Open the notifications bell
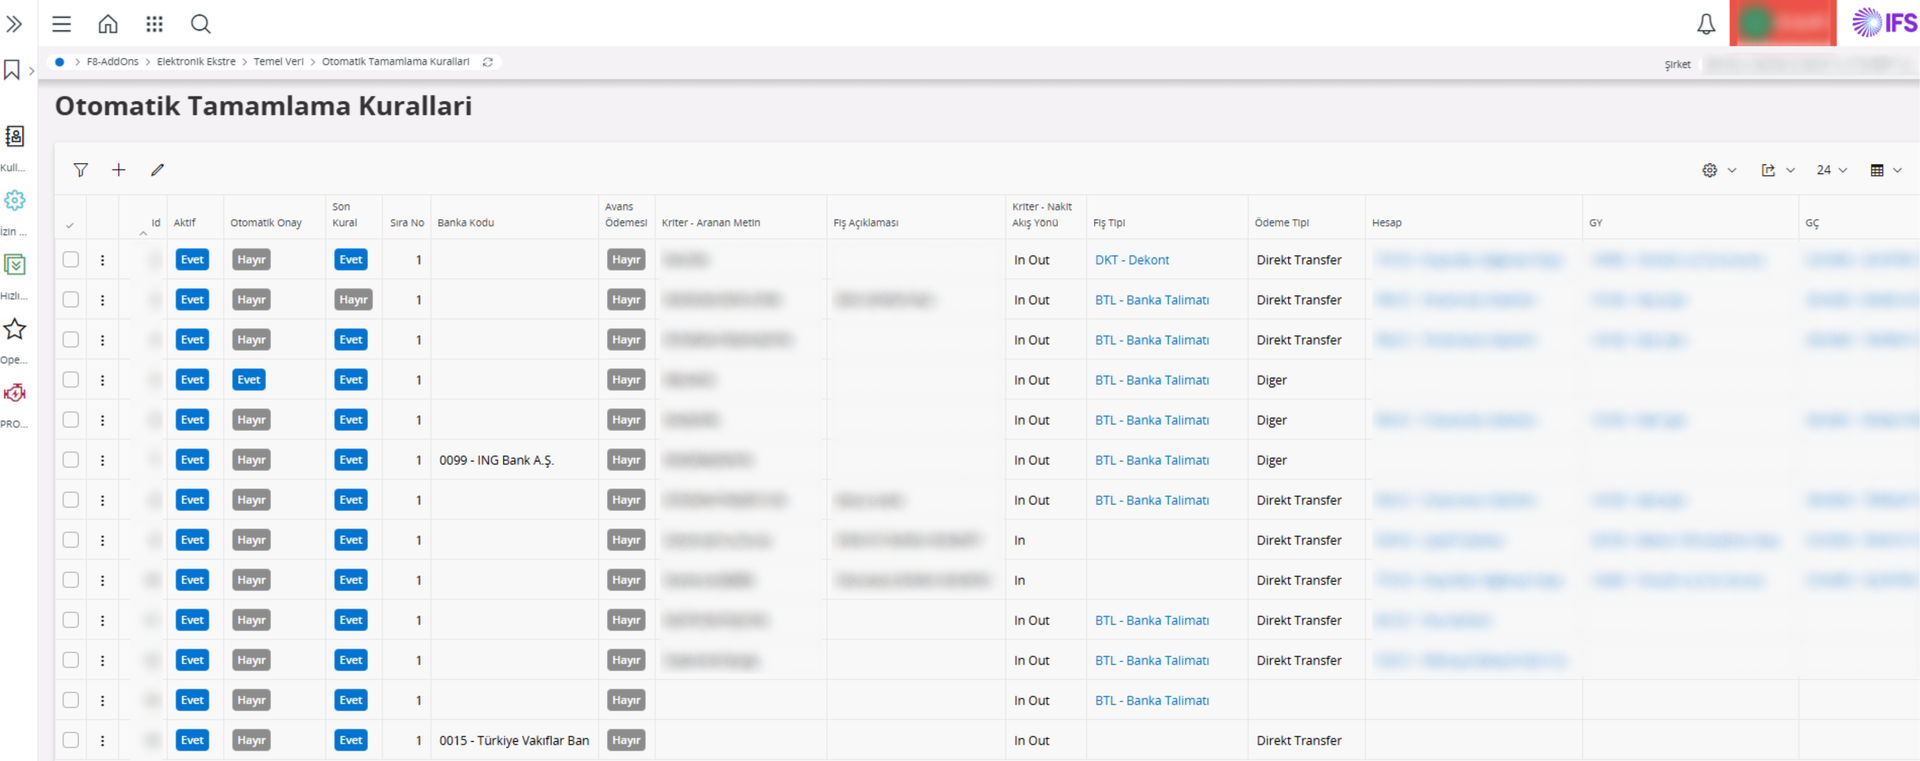The image size is (1920, 761). (1706, 24)
